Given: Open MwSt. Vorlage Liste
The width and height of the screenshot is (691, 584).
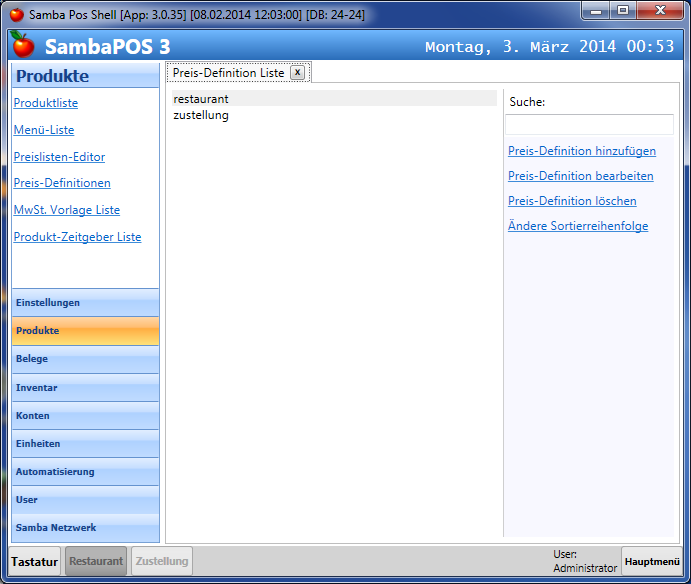Looking at the screenshot, I should 66,210.
